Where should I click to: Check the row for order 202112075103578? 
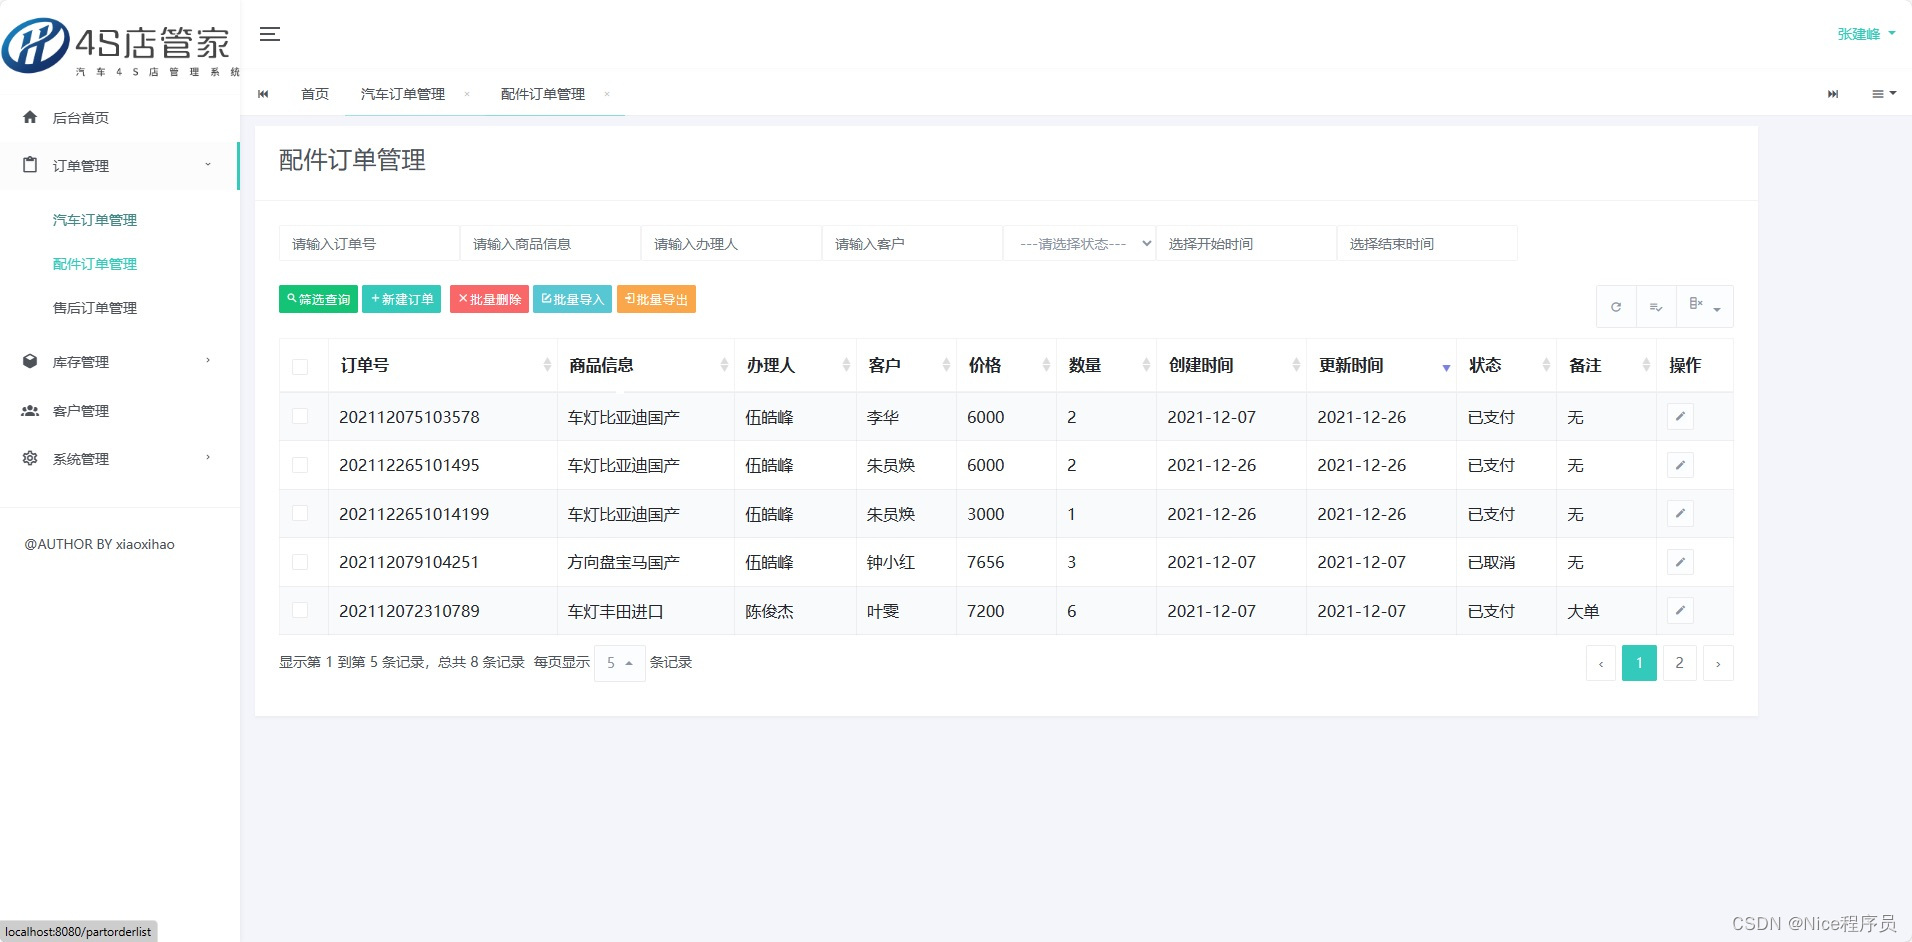(300, 416)
